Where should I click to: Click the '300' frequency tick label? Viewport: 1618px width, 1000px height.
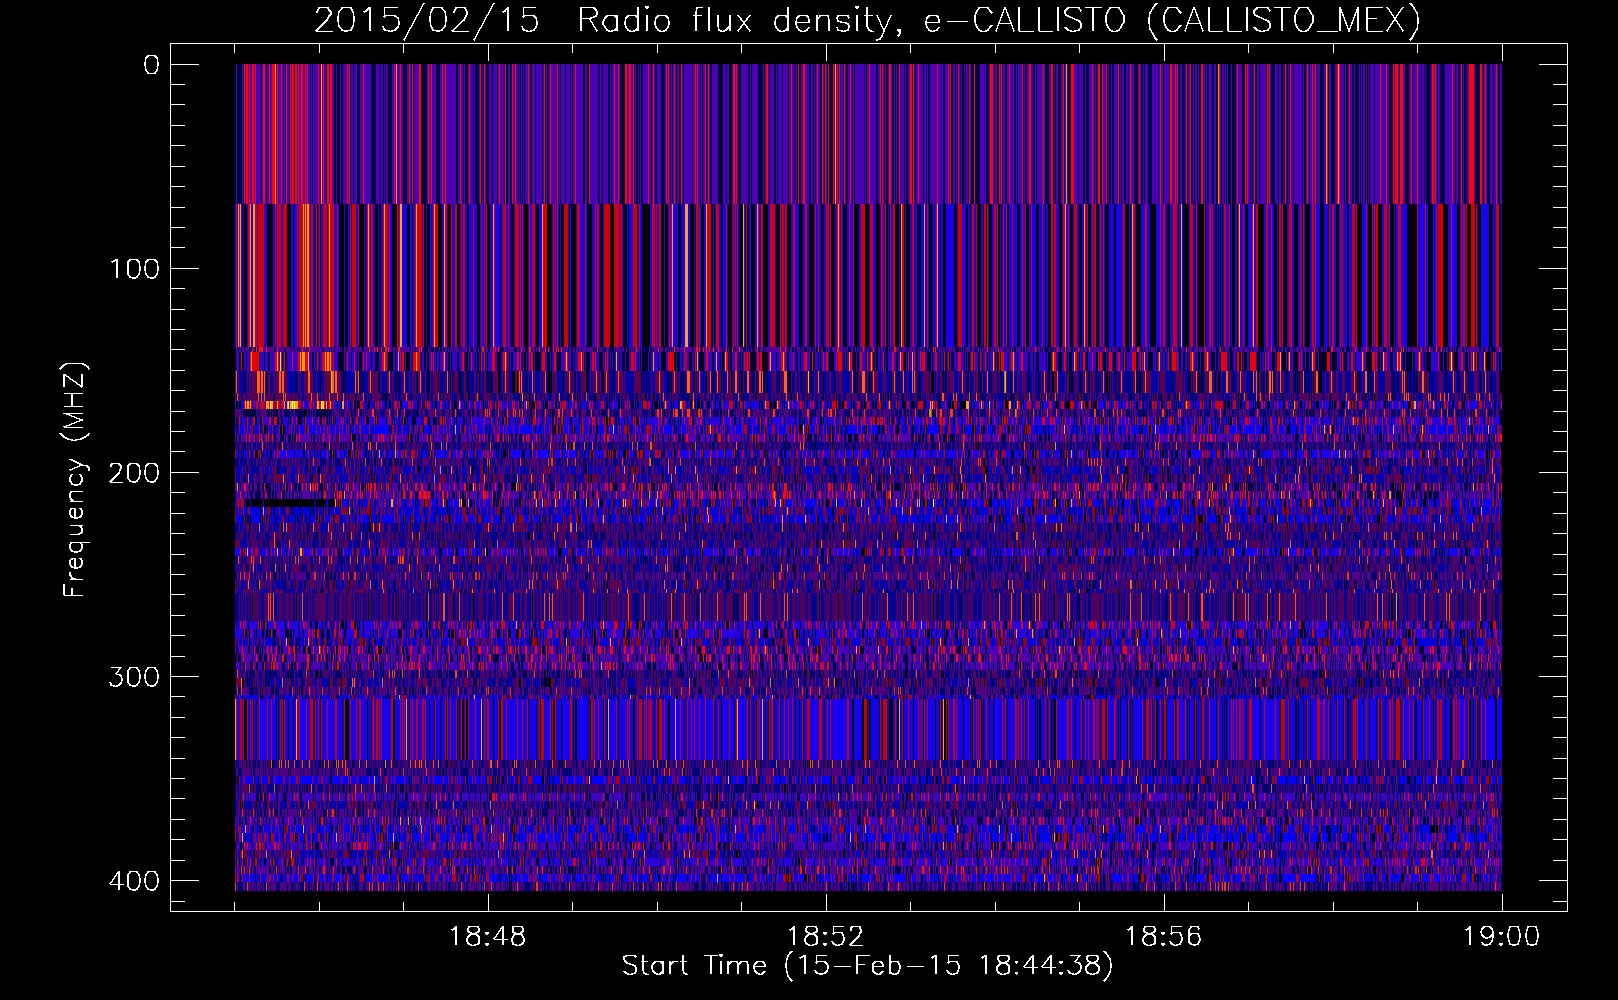pyautogui.click(x=133, y=677)
